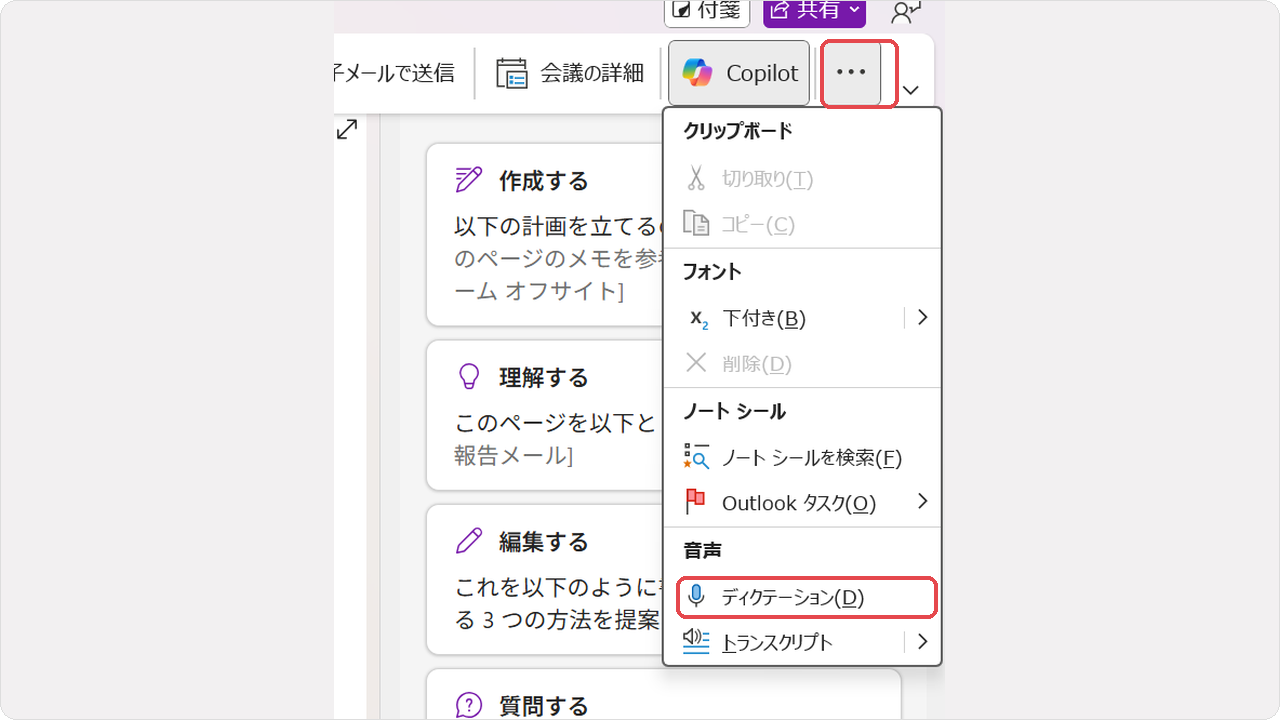Click the person presence icon at top right
The height and width of the screenshot is (720, 1280).
pos(906,11)
